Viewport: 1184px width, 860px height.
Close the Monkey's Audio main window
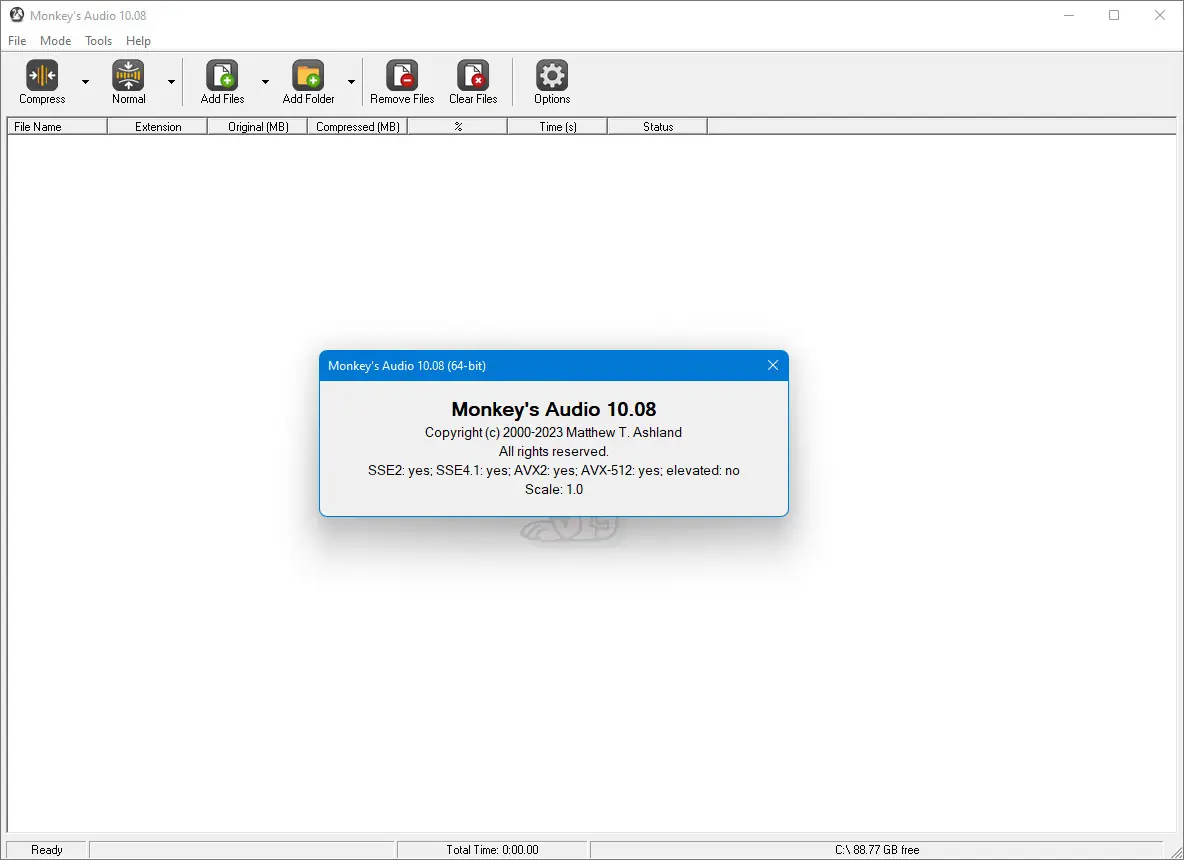click(1160, 15)
